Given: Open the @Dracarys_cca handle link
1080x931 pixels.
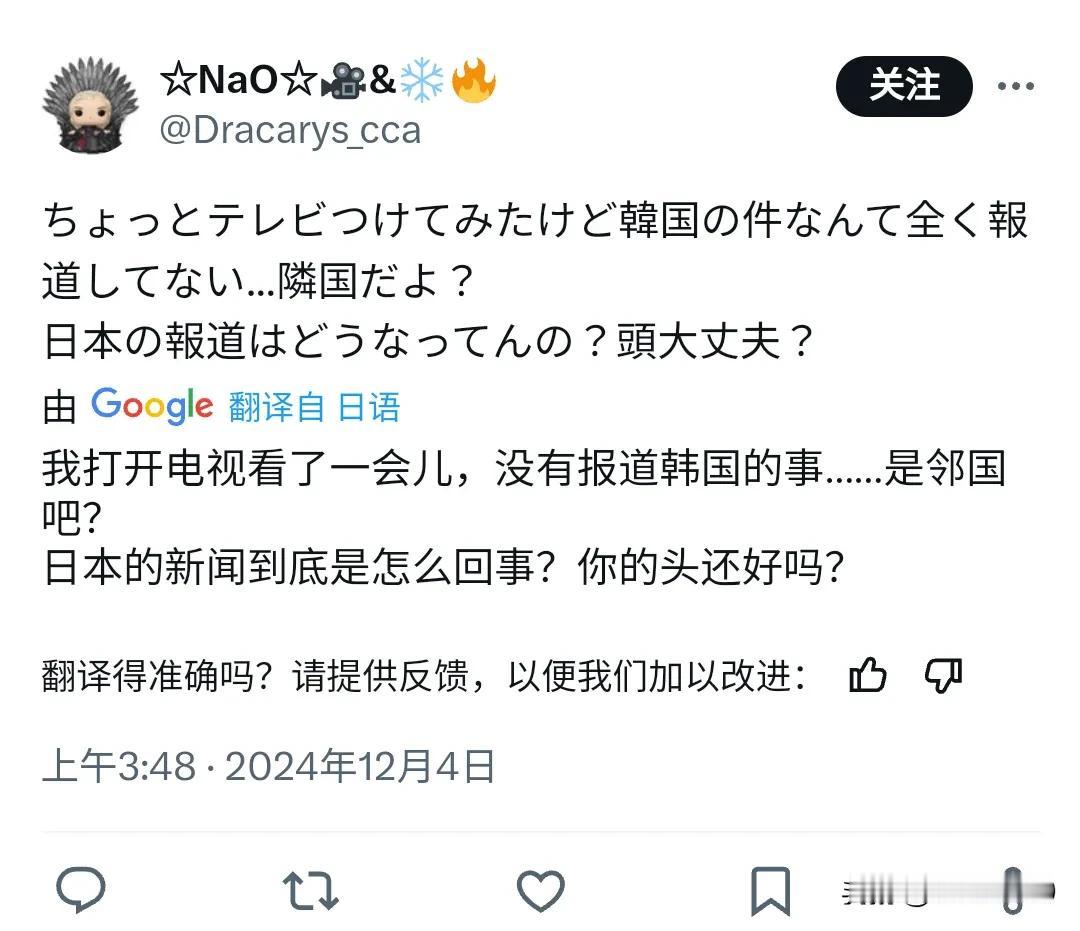Looking at the screenshot, I should click(x=290, y=130).
